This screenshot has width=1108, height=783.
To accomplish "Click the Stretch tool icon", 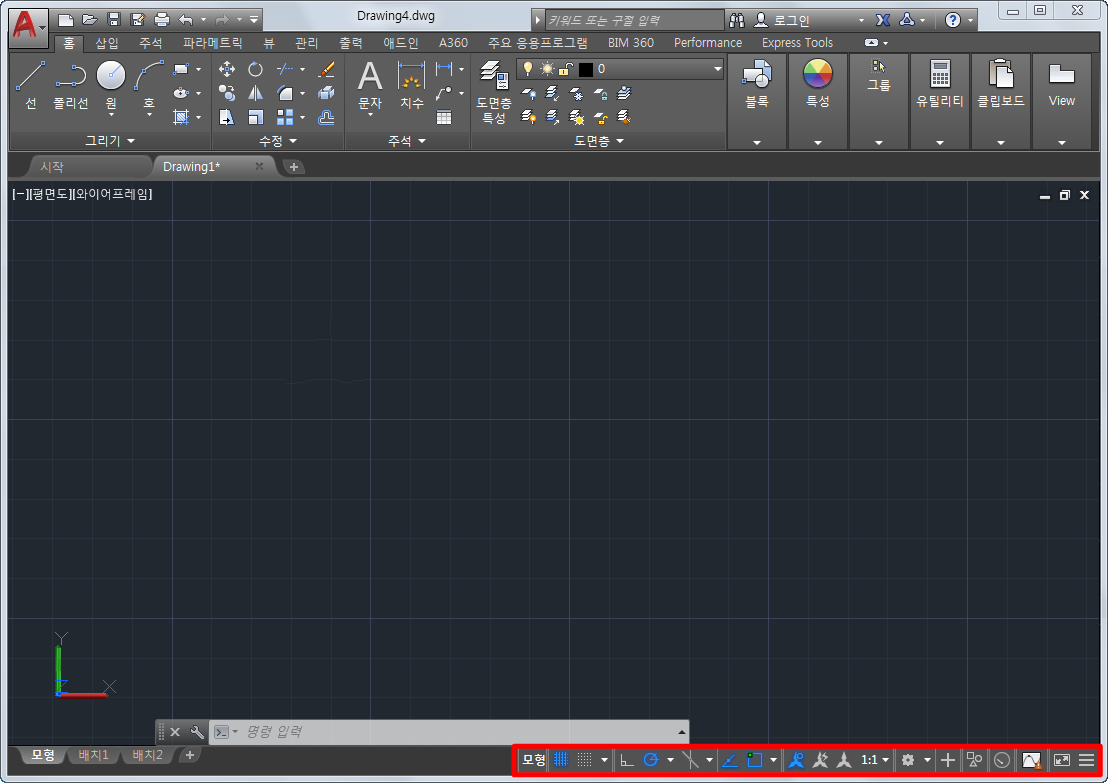I will (x=227, y=117).
